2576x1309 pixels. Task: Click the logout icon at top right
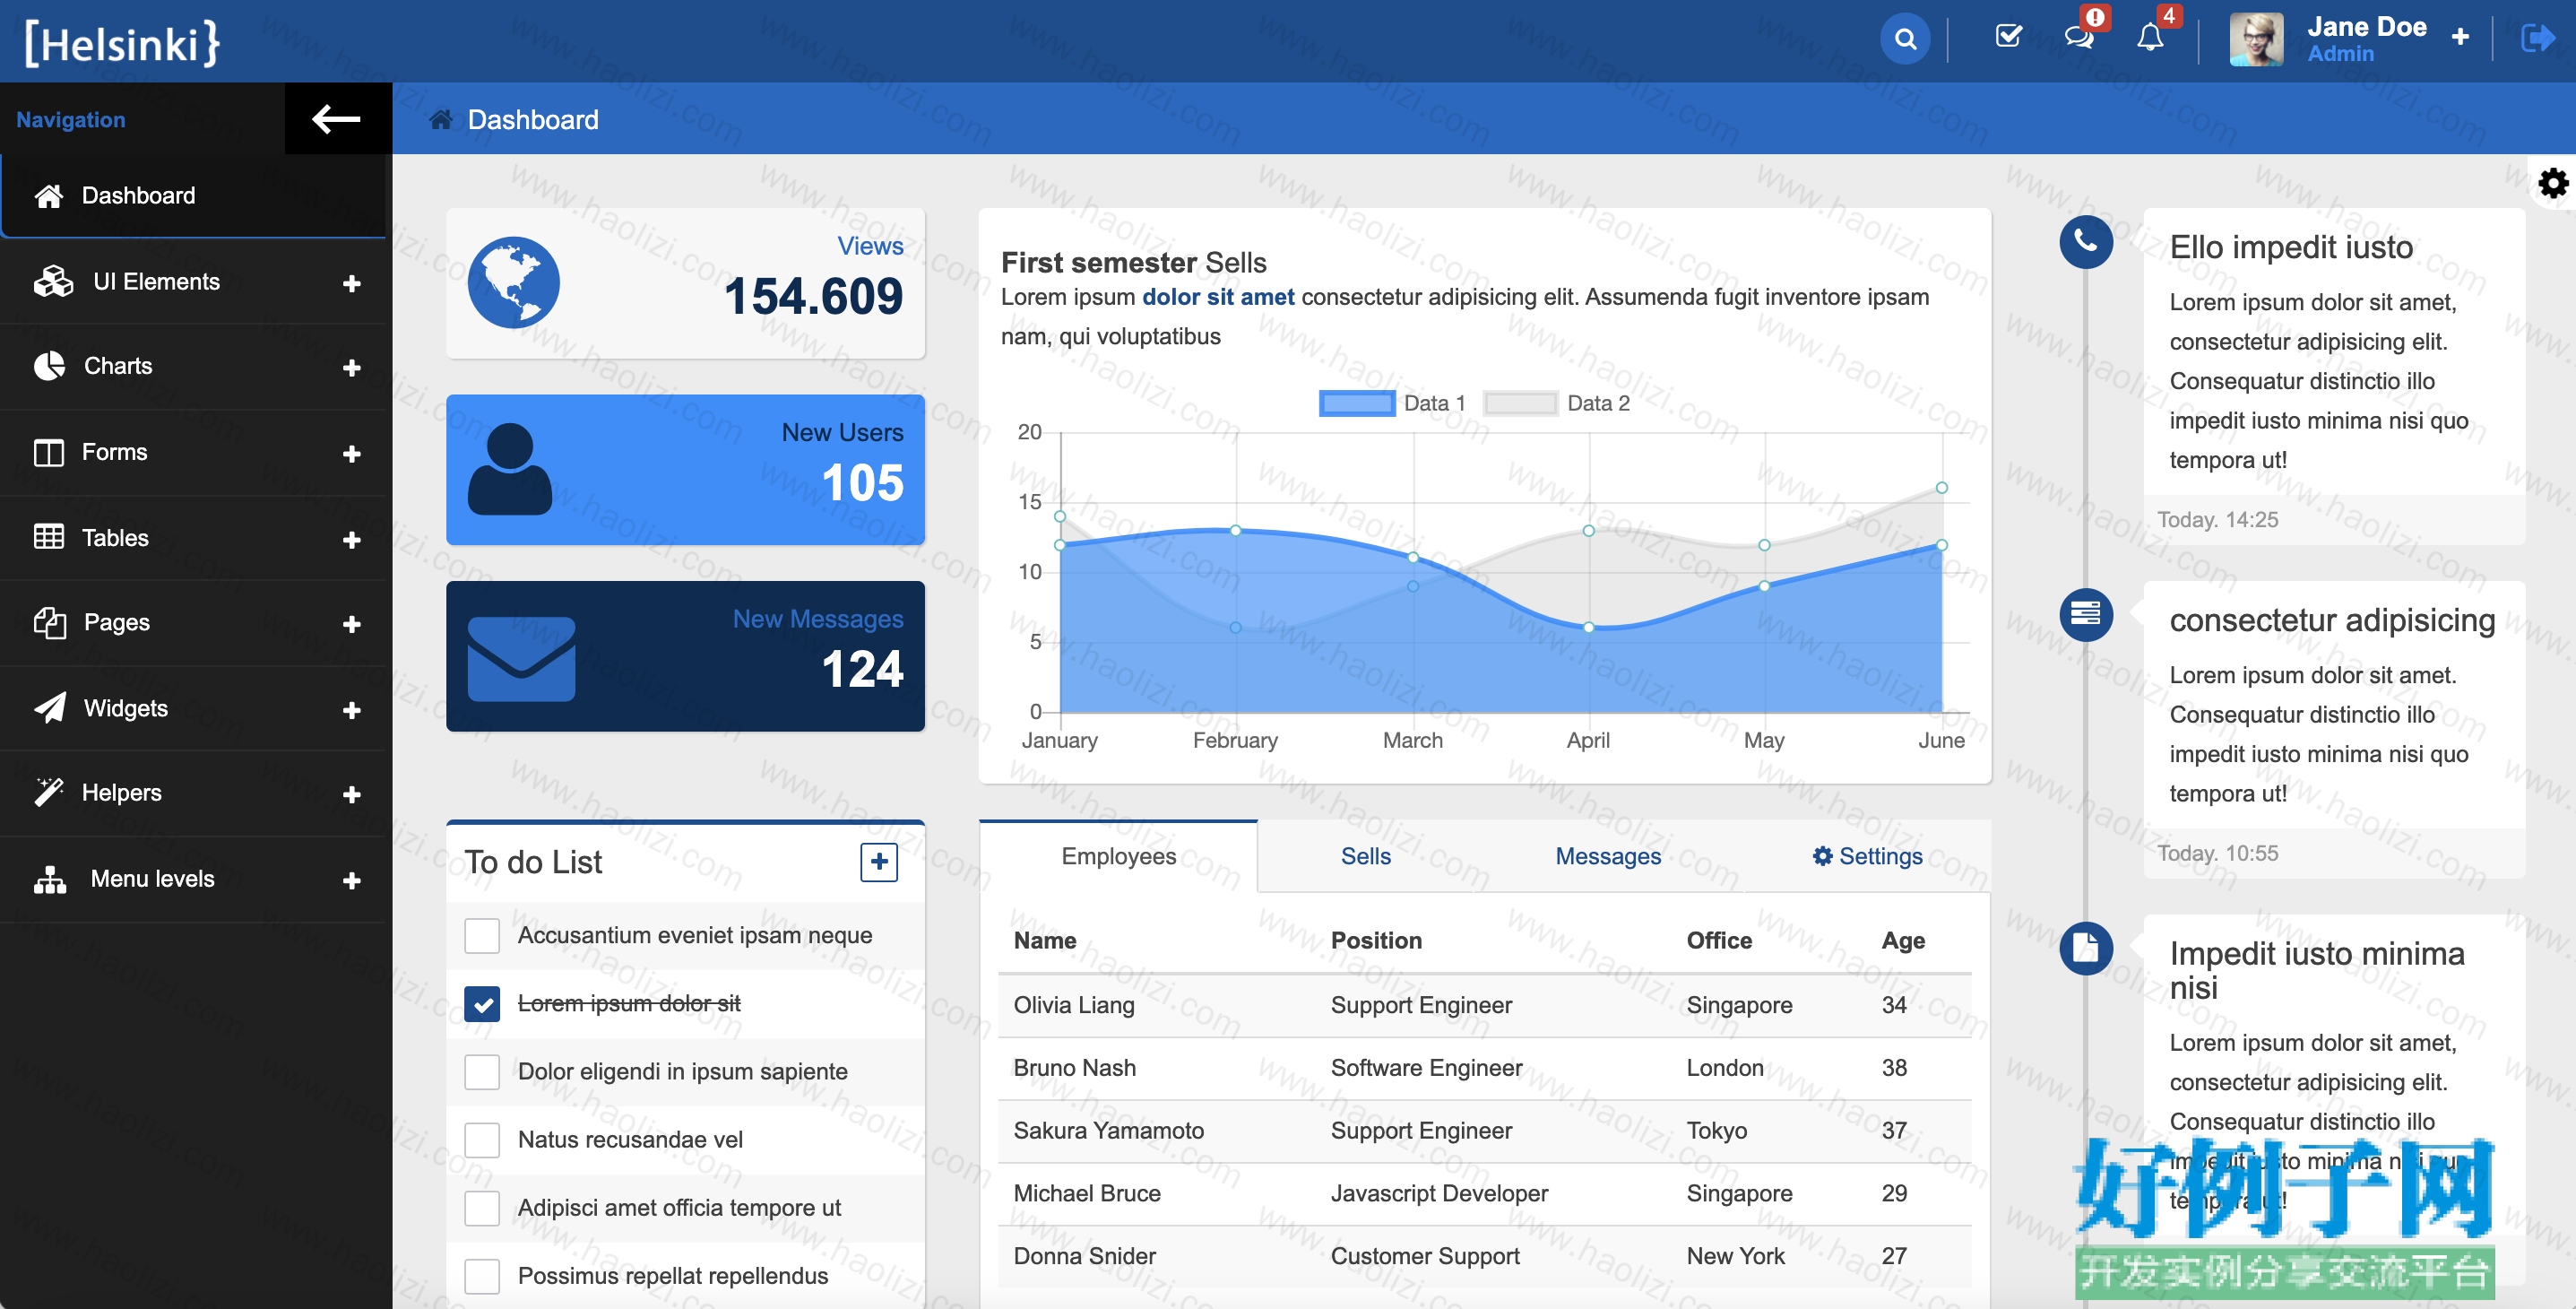[x=2538, y=39]
